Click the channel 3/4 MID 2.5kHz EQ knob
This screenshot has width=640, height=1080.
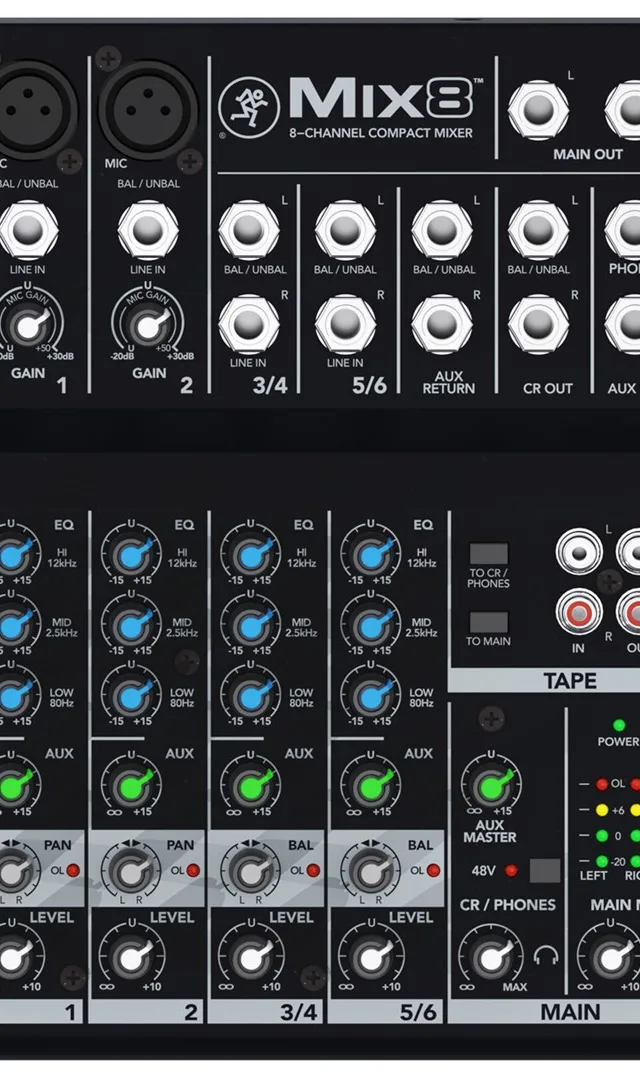pyautogui.click(x=251, y=625)
